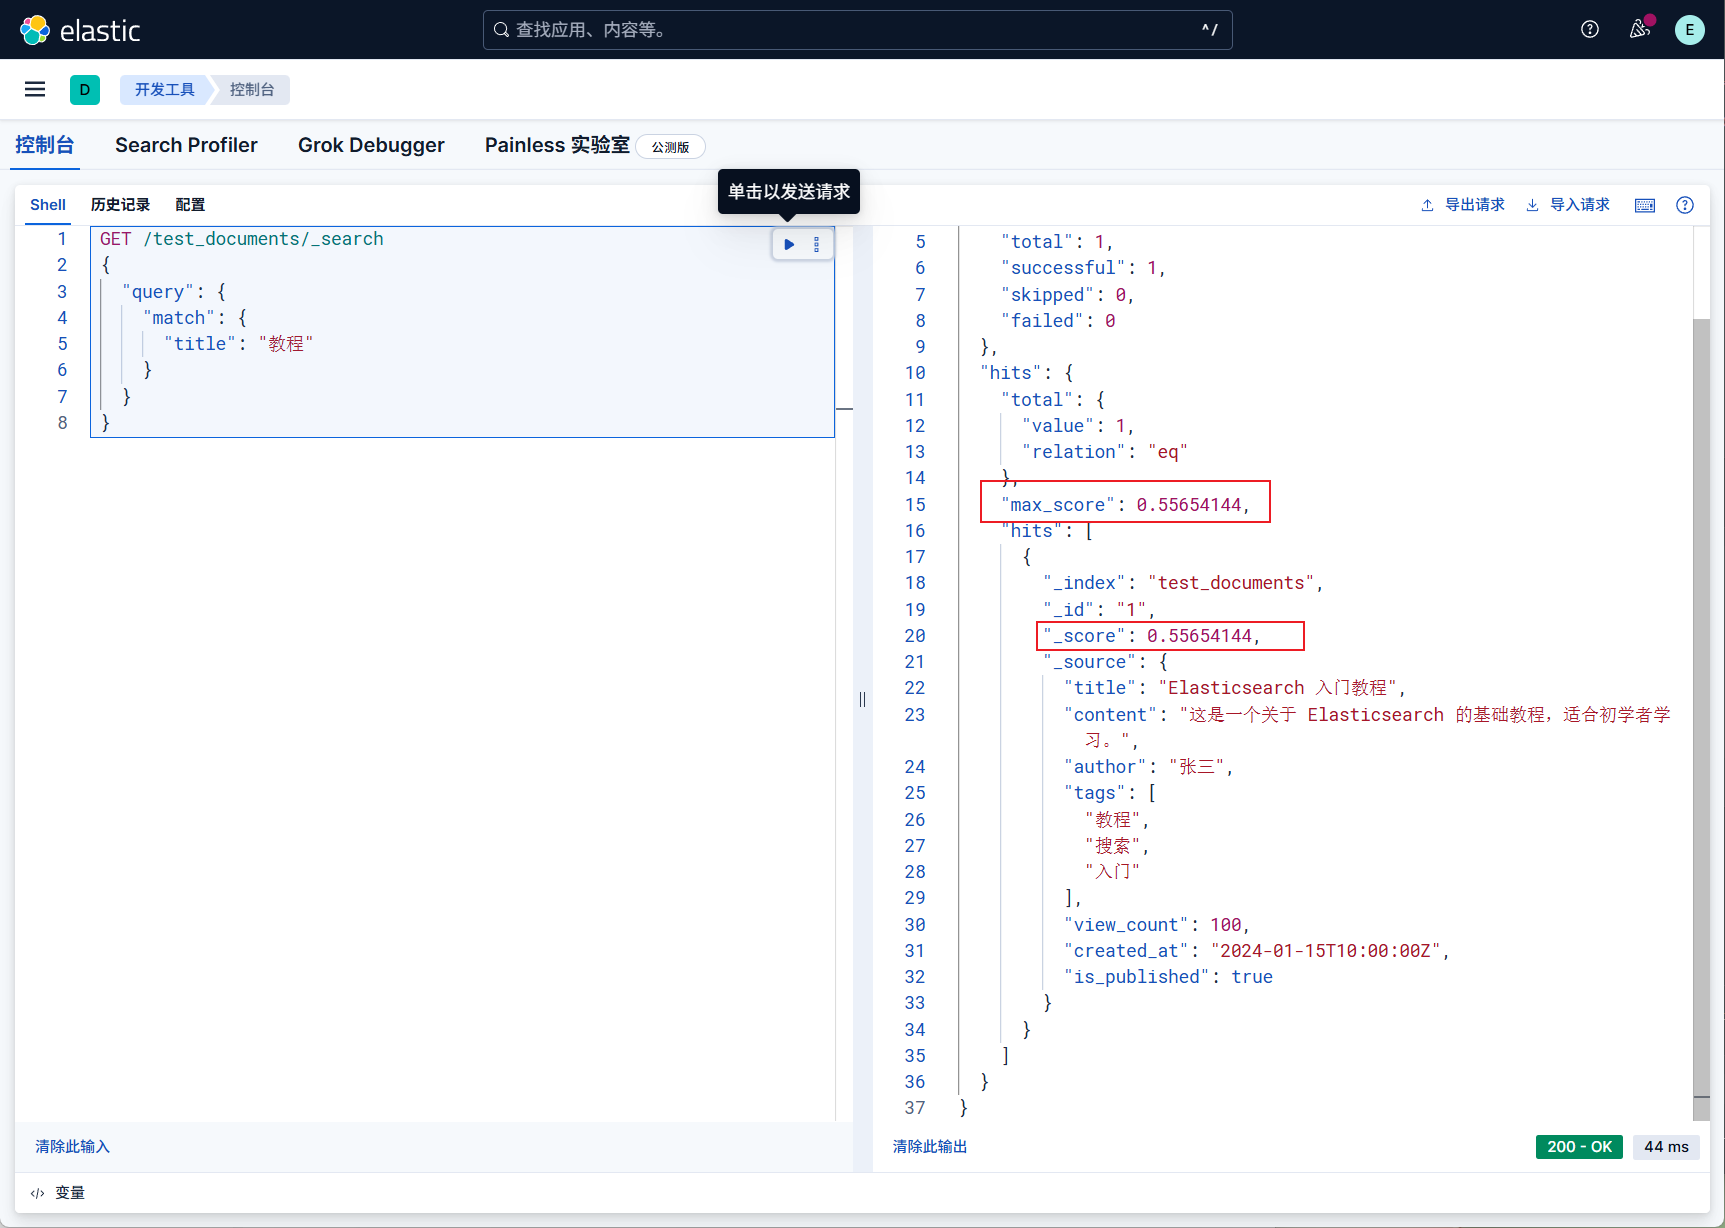Open the user avatar E menu
The width and height of the screenshot is (1725, 1228).
pos(1689,30)
